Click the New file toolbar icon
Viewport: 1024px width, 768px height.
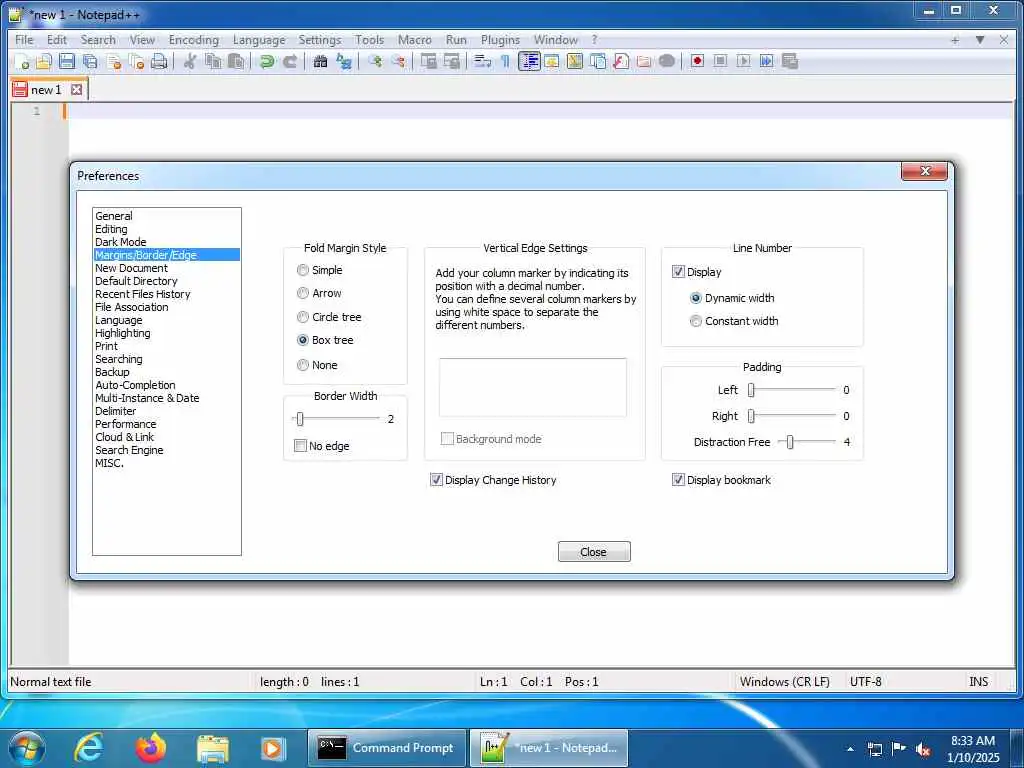point(21,61)
